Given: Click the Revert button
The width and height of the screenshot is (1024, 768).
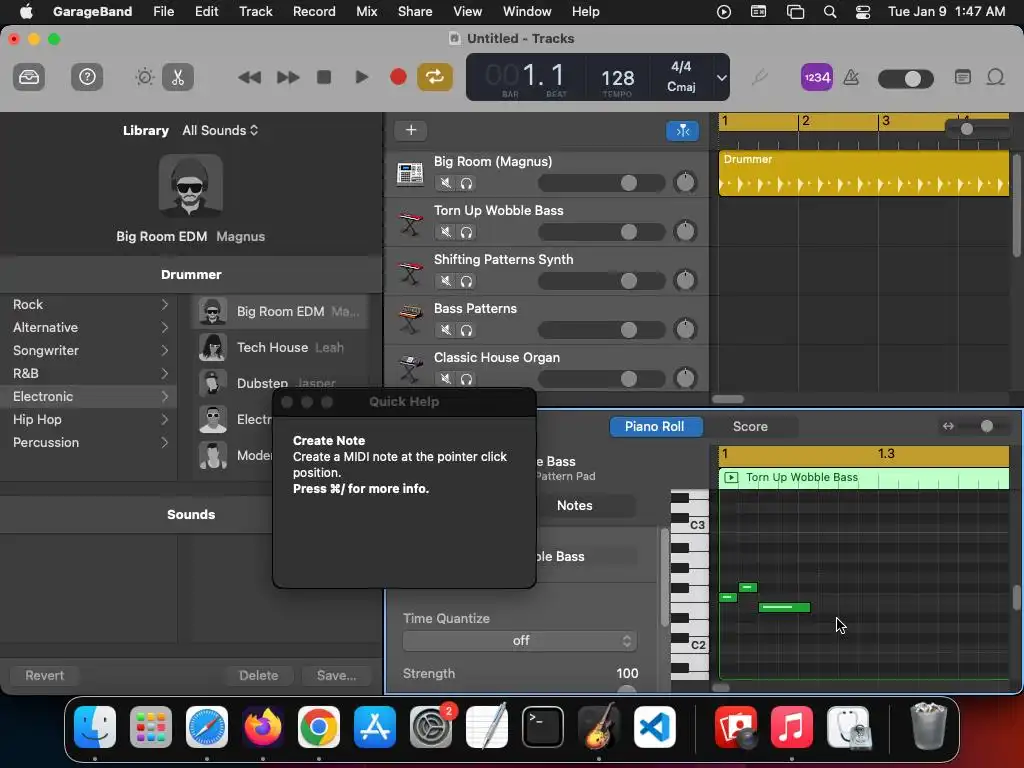Looking at the screenshot, I should point(44,675).
